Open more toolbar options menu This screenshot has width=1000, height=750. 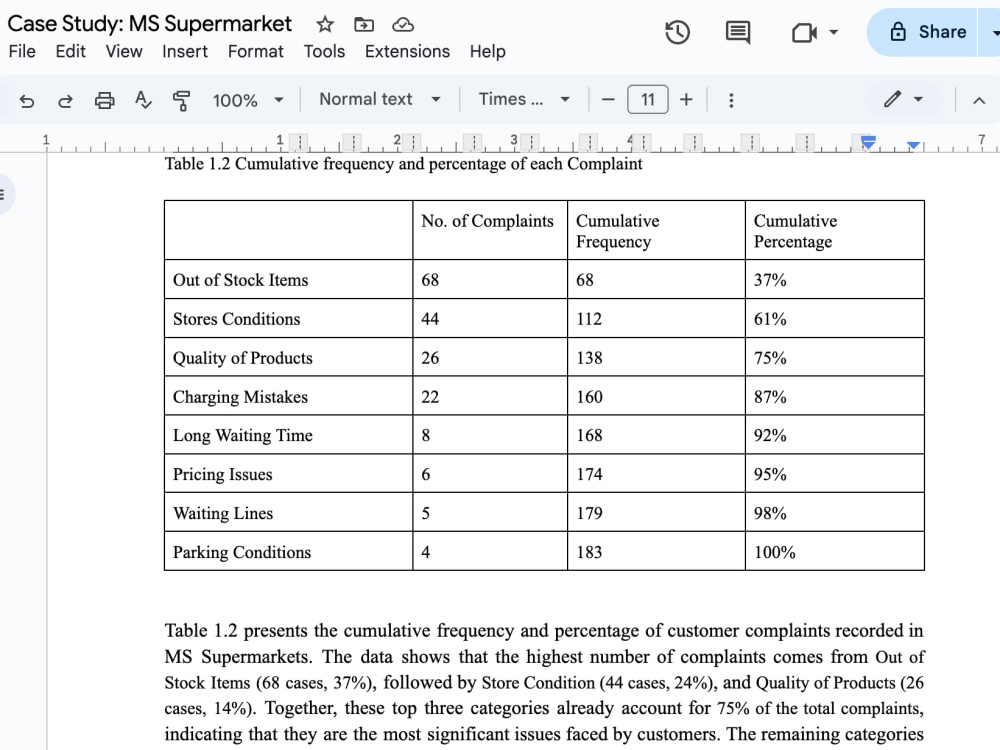731,100
